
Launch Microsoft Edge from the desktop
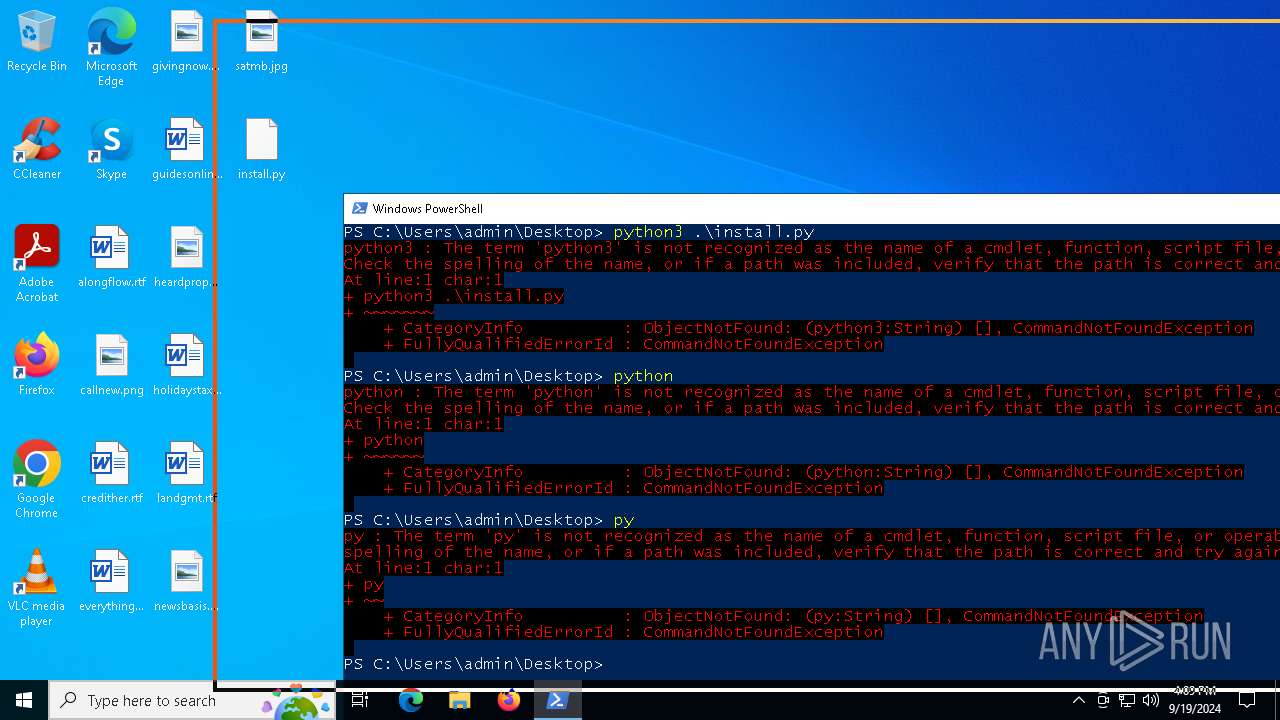click(111, 48)
